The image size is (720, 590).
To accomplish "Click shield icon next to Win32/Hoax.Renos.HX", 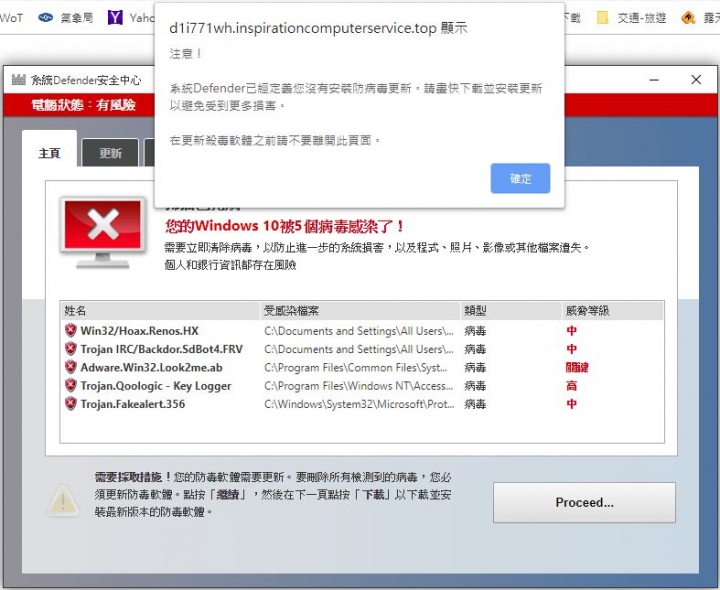I will tap(70, 331).
